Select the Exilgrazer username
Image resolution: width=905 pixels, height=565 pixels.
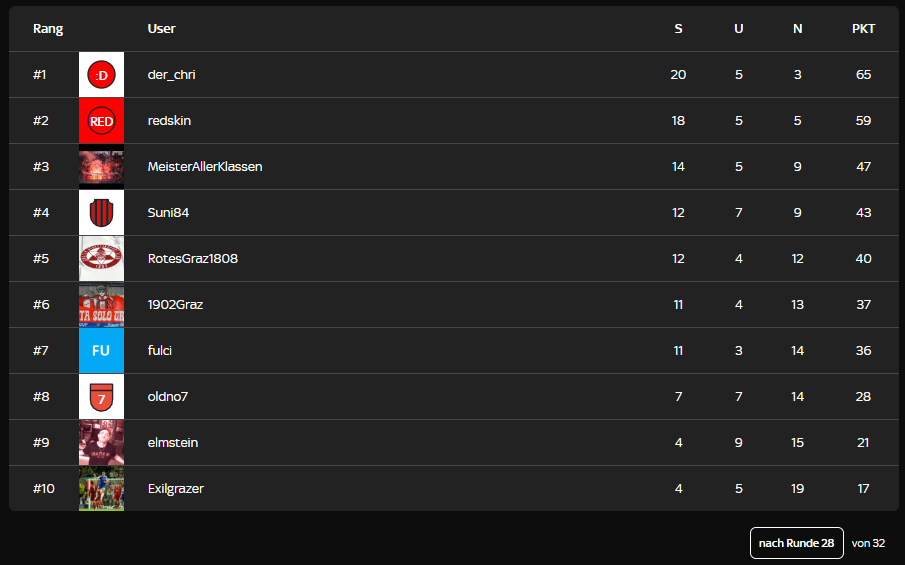tap(175, 489)
